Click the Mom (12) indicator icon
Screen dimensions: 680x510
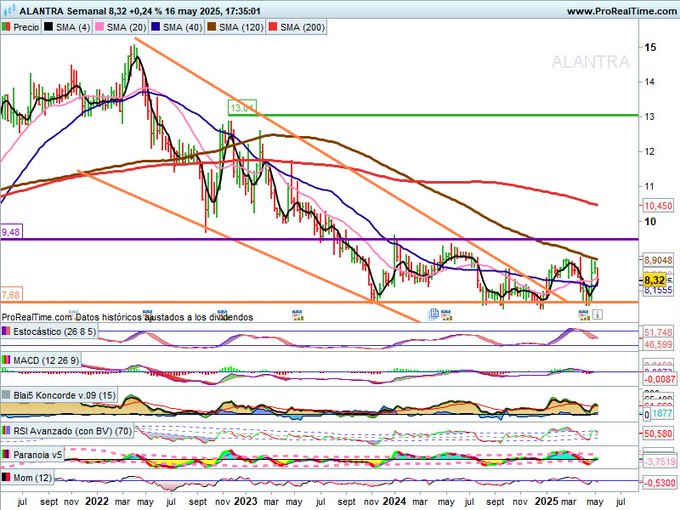[6, 478]
